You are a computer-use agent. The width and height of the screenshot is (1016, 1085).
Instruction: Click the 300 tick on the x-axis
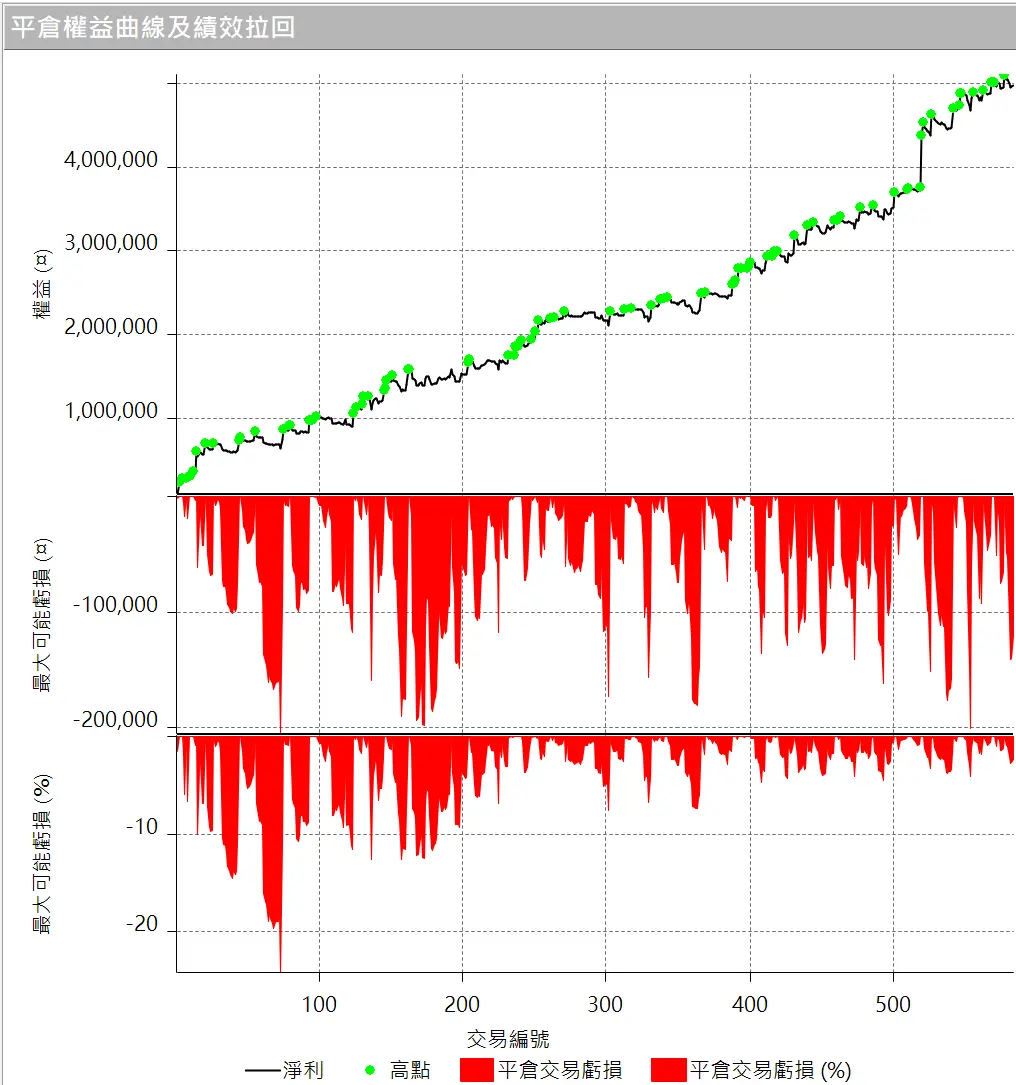tap(605, 1003)
